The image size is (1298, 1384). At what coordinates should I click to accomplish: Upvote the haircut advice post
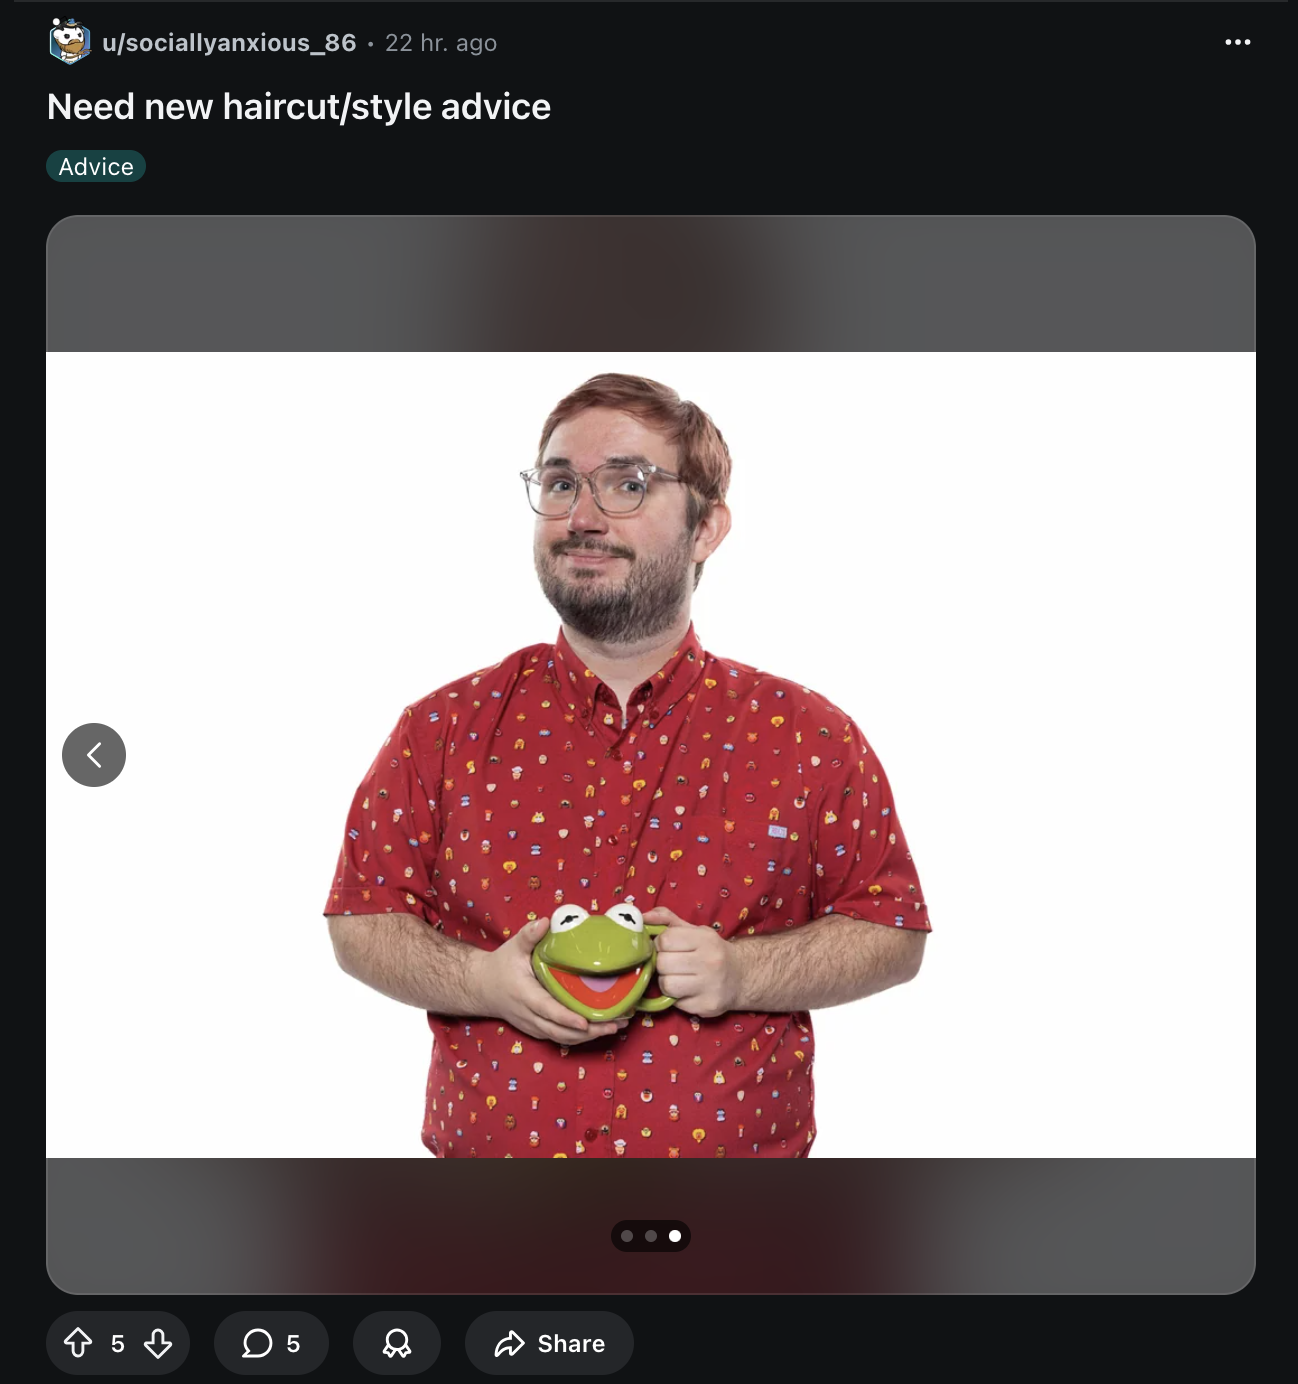click(78, 1343)
